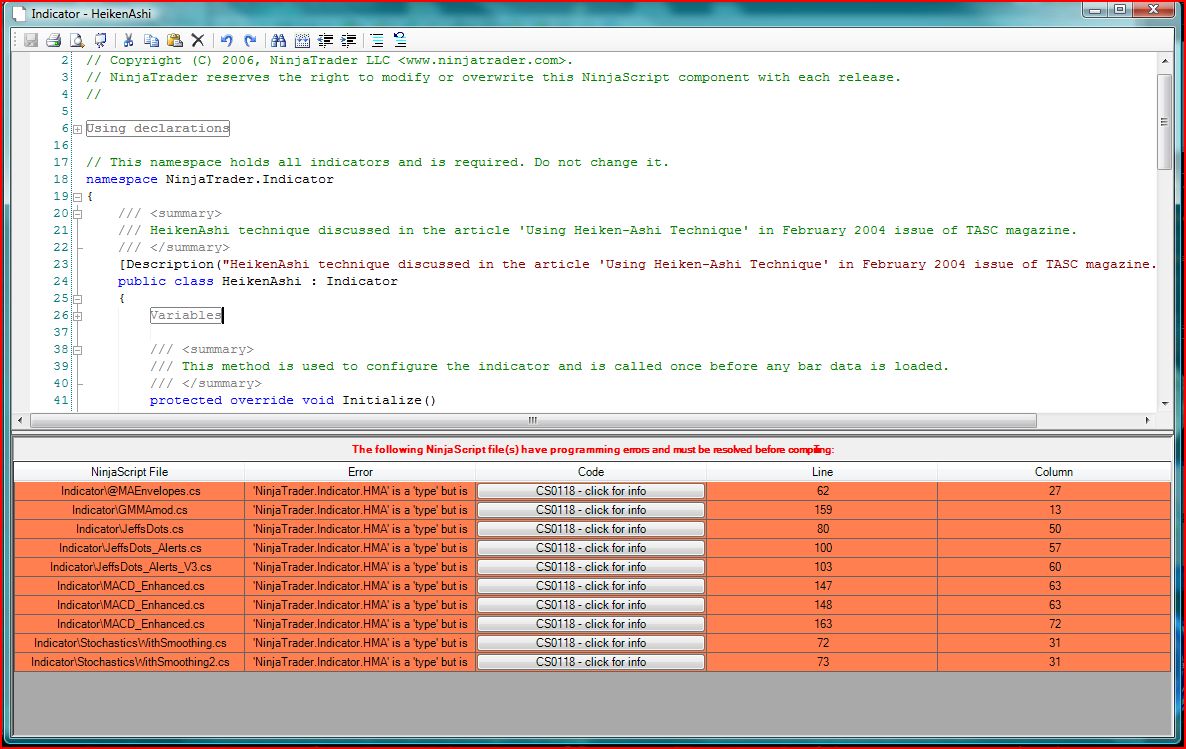Open Find with the binoculars icon
1186x749 pixels.
click(278, 41)
